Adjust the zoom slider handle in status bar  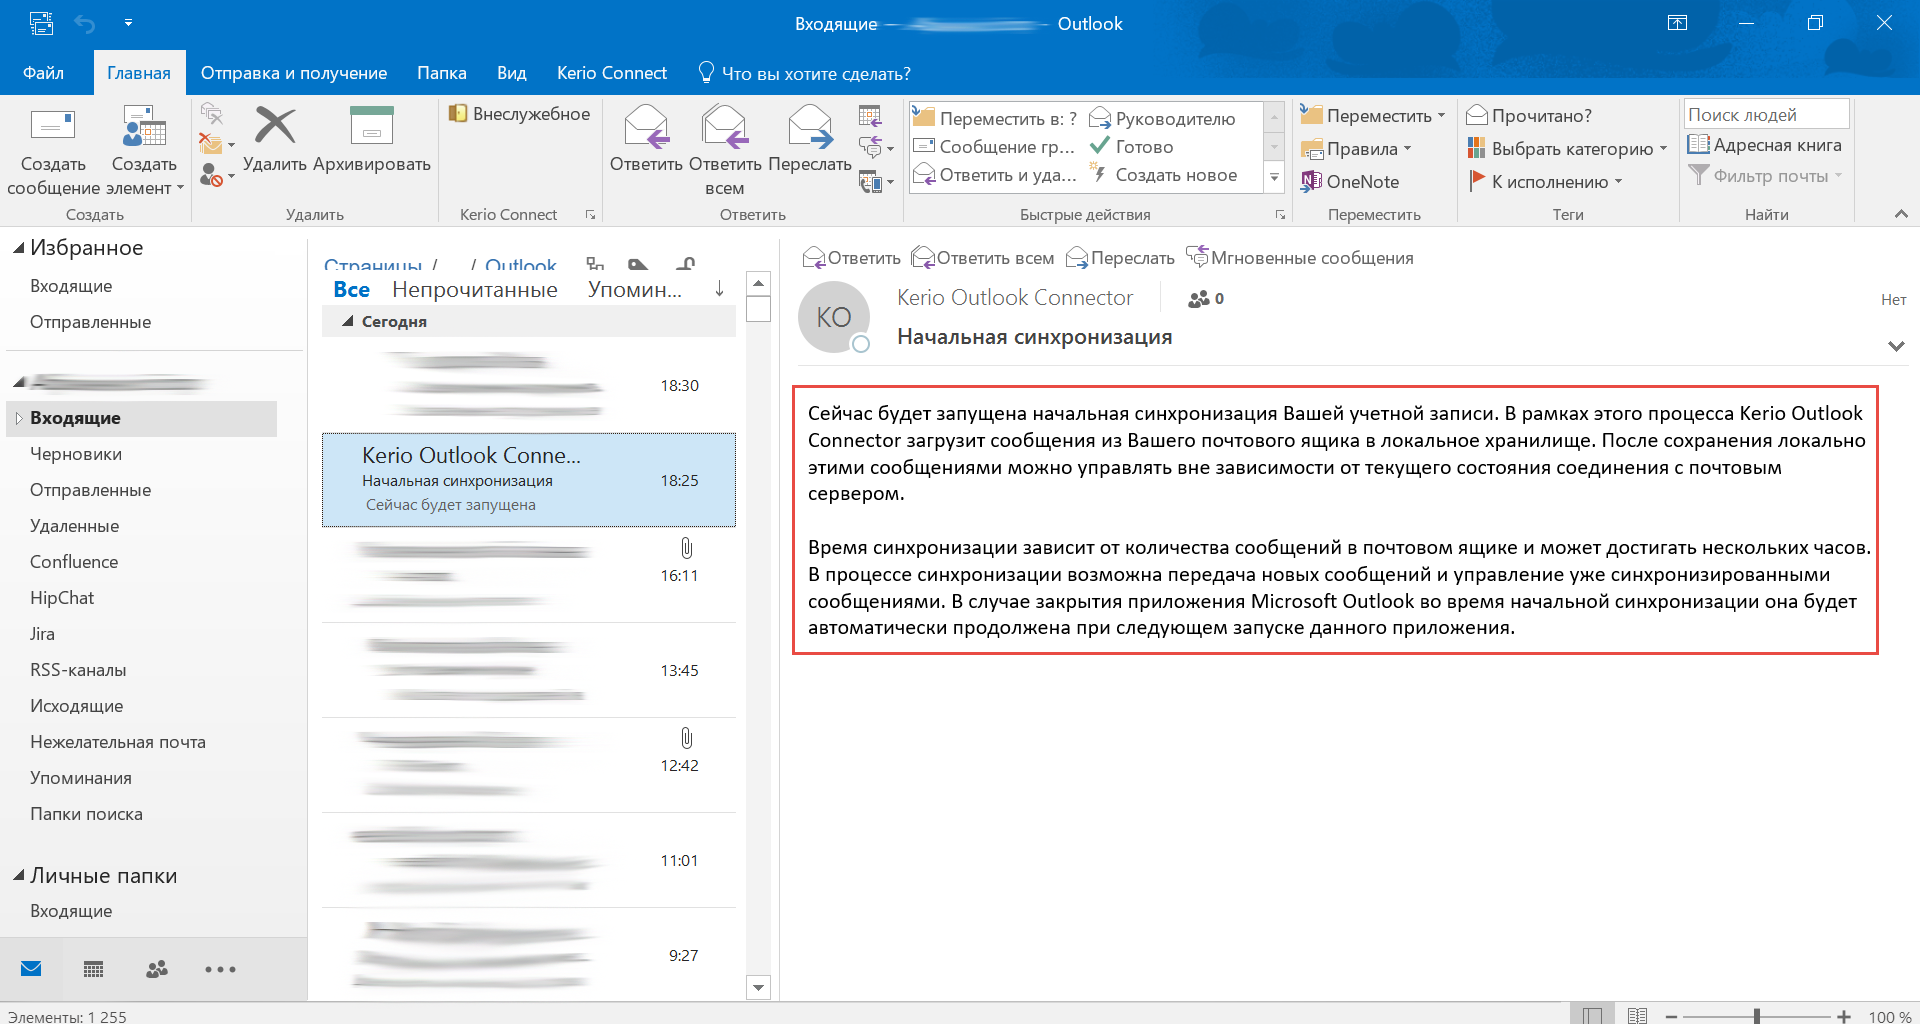tap(1757, 1016)
